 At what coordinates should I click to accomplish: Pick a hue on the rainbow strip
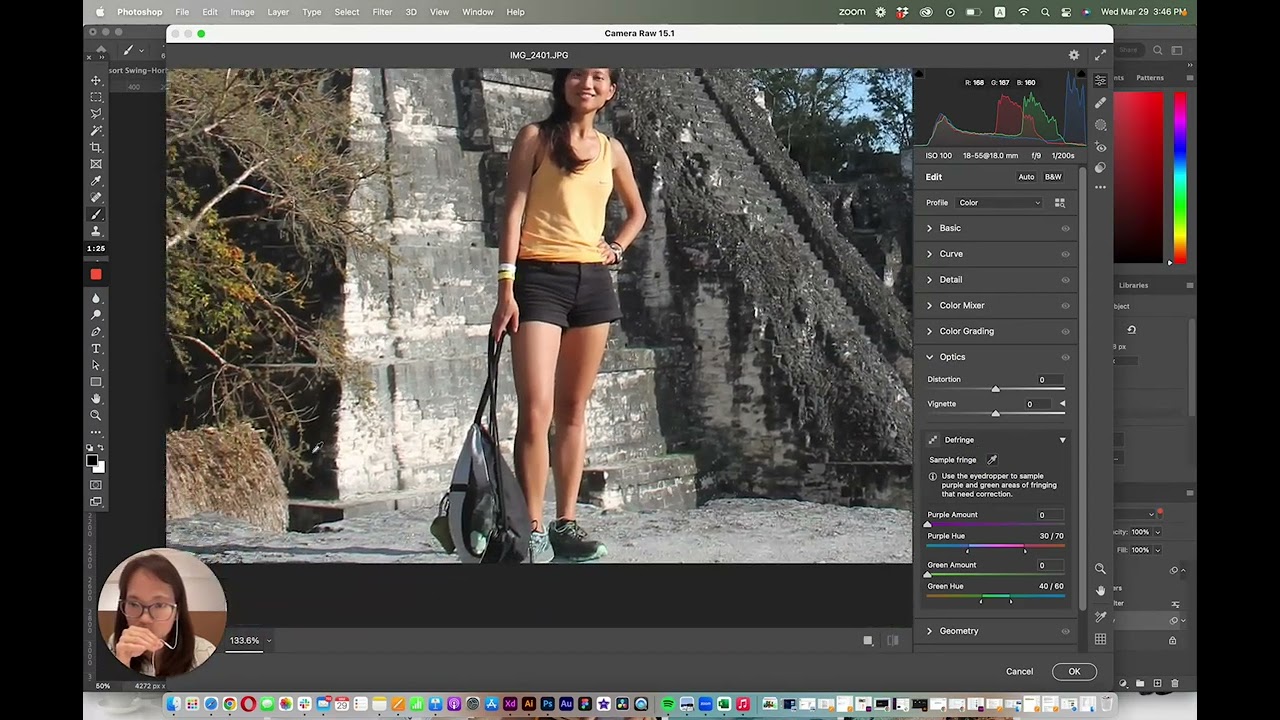[1180, 178]
